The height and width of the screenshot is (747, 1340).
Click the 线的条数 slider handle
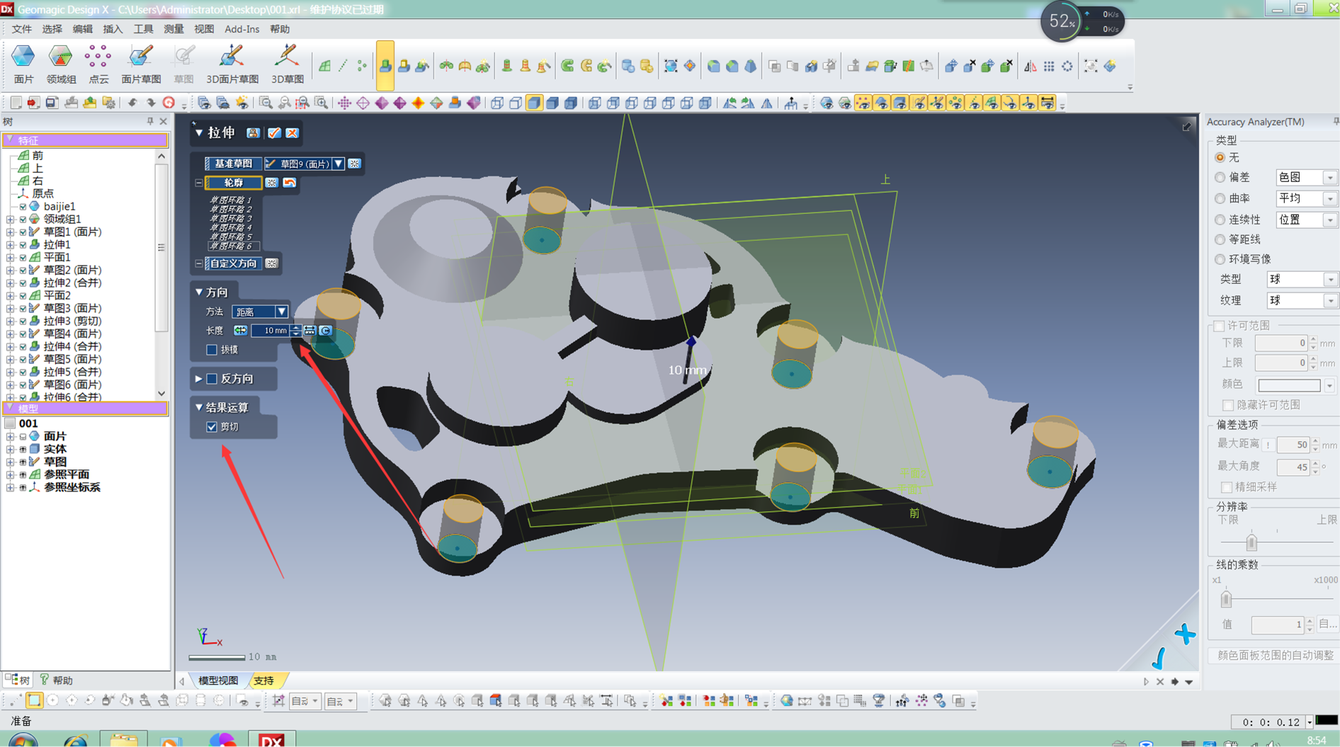coord(1226,598)
